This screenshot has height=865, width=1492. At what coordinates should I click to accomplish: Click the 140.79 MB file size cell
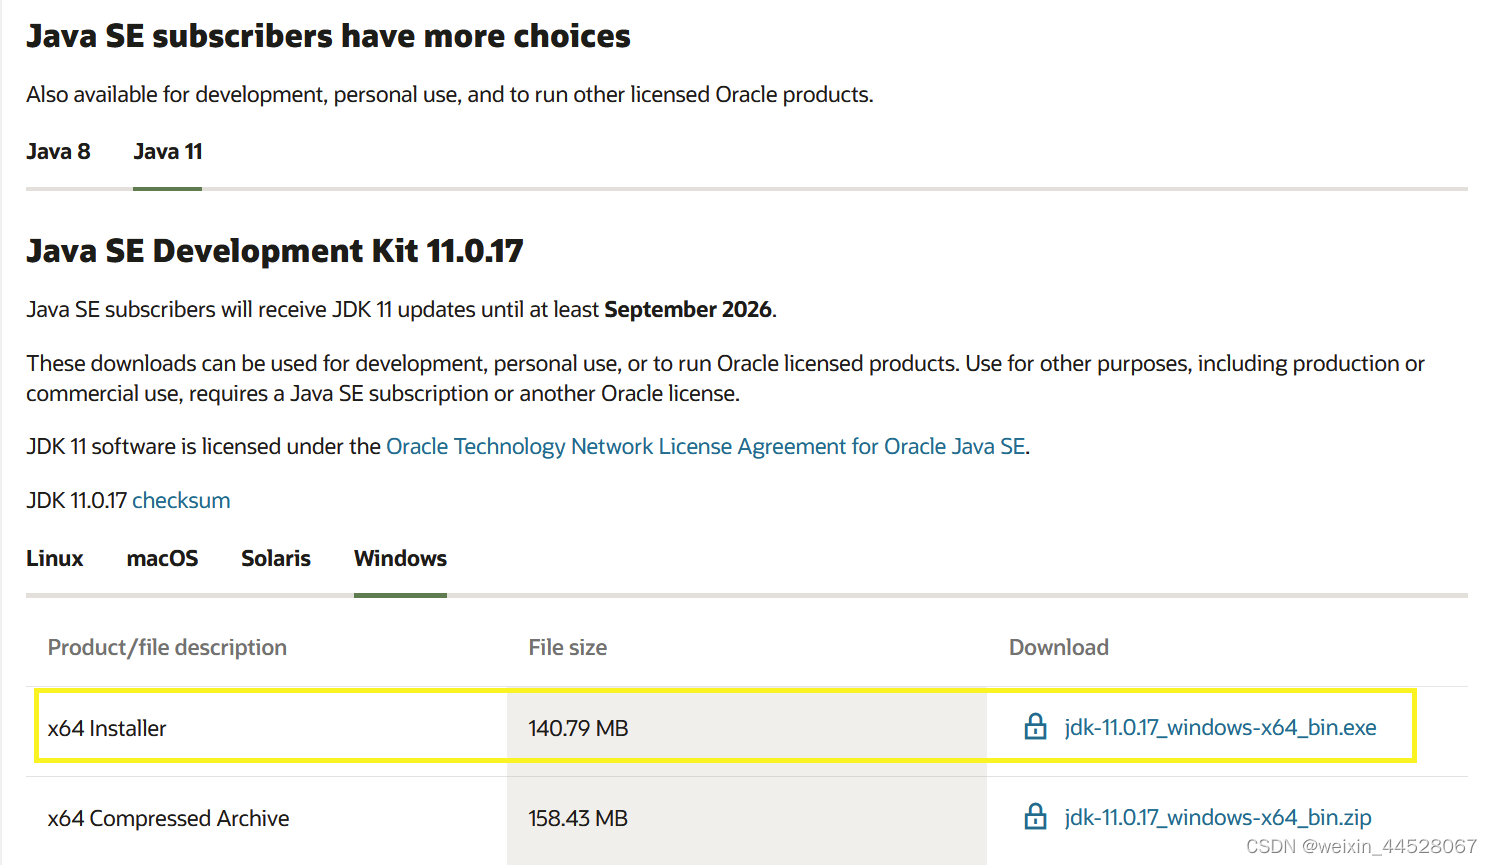tap(578, 729)
